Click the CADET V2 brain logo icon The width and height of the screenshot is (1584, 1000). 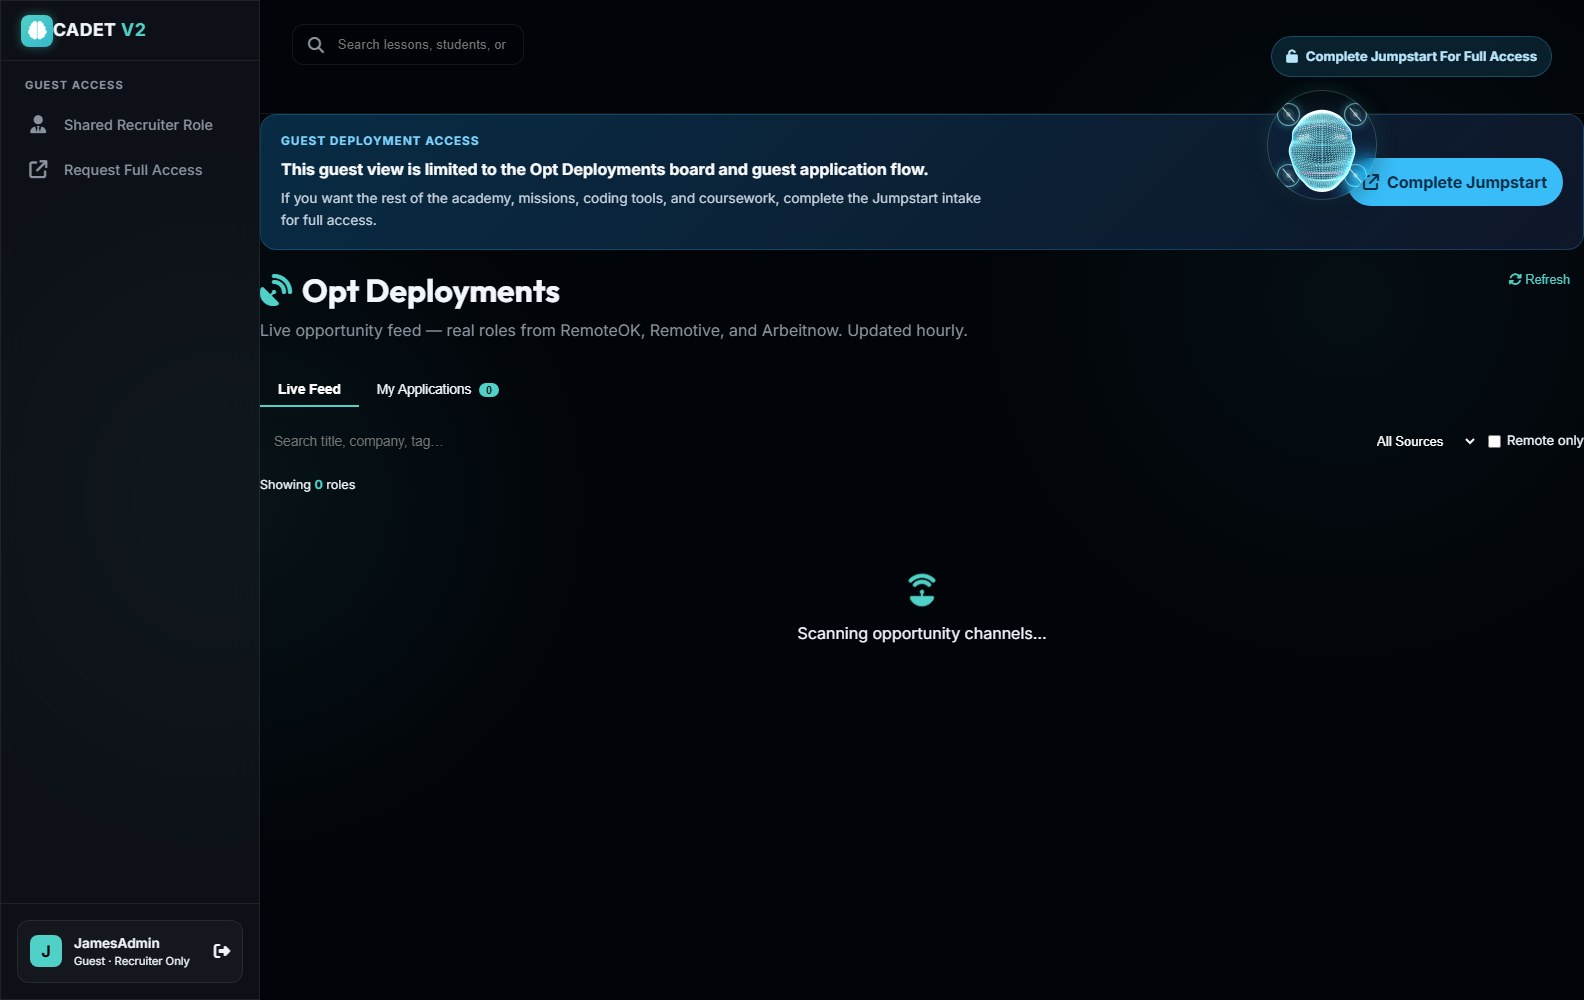pos(37,31)
